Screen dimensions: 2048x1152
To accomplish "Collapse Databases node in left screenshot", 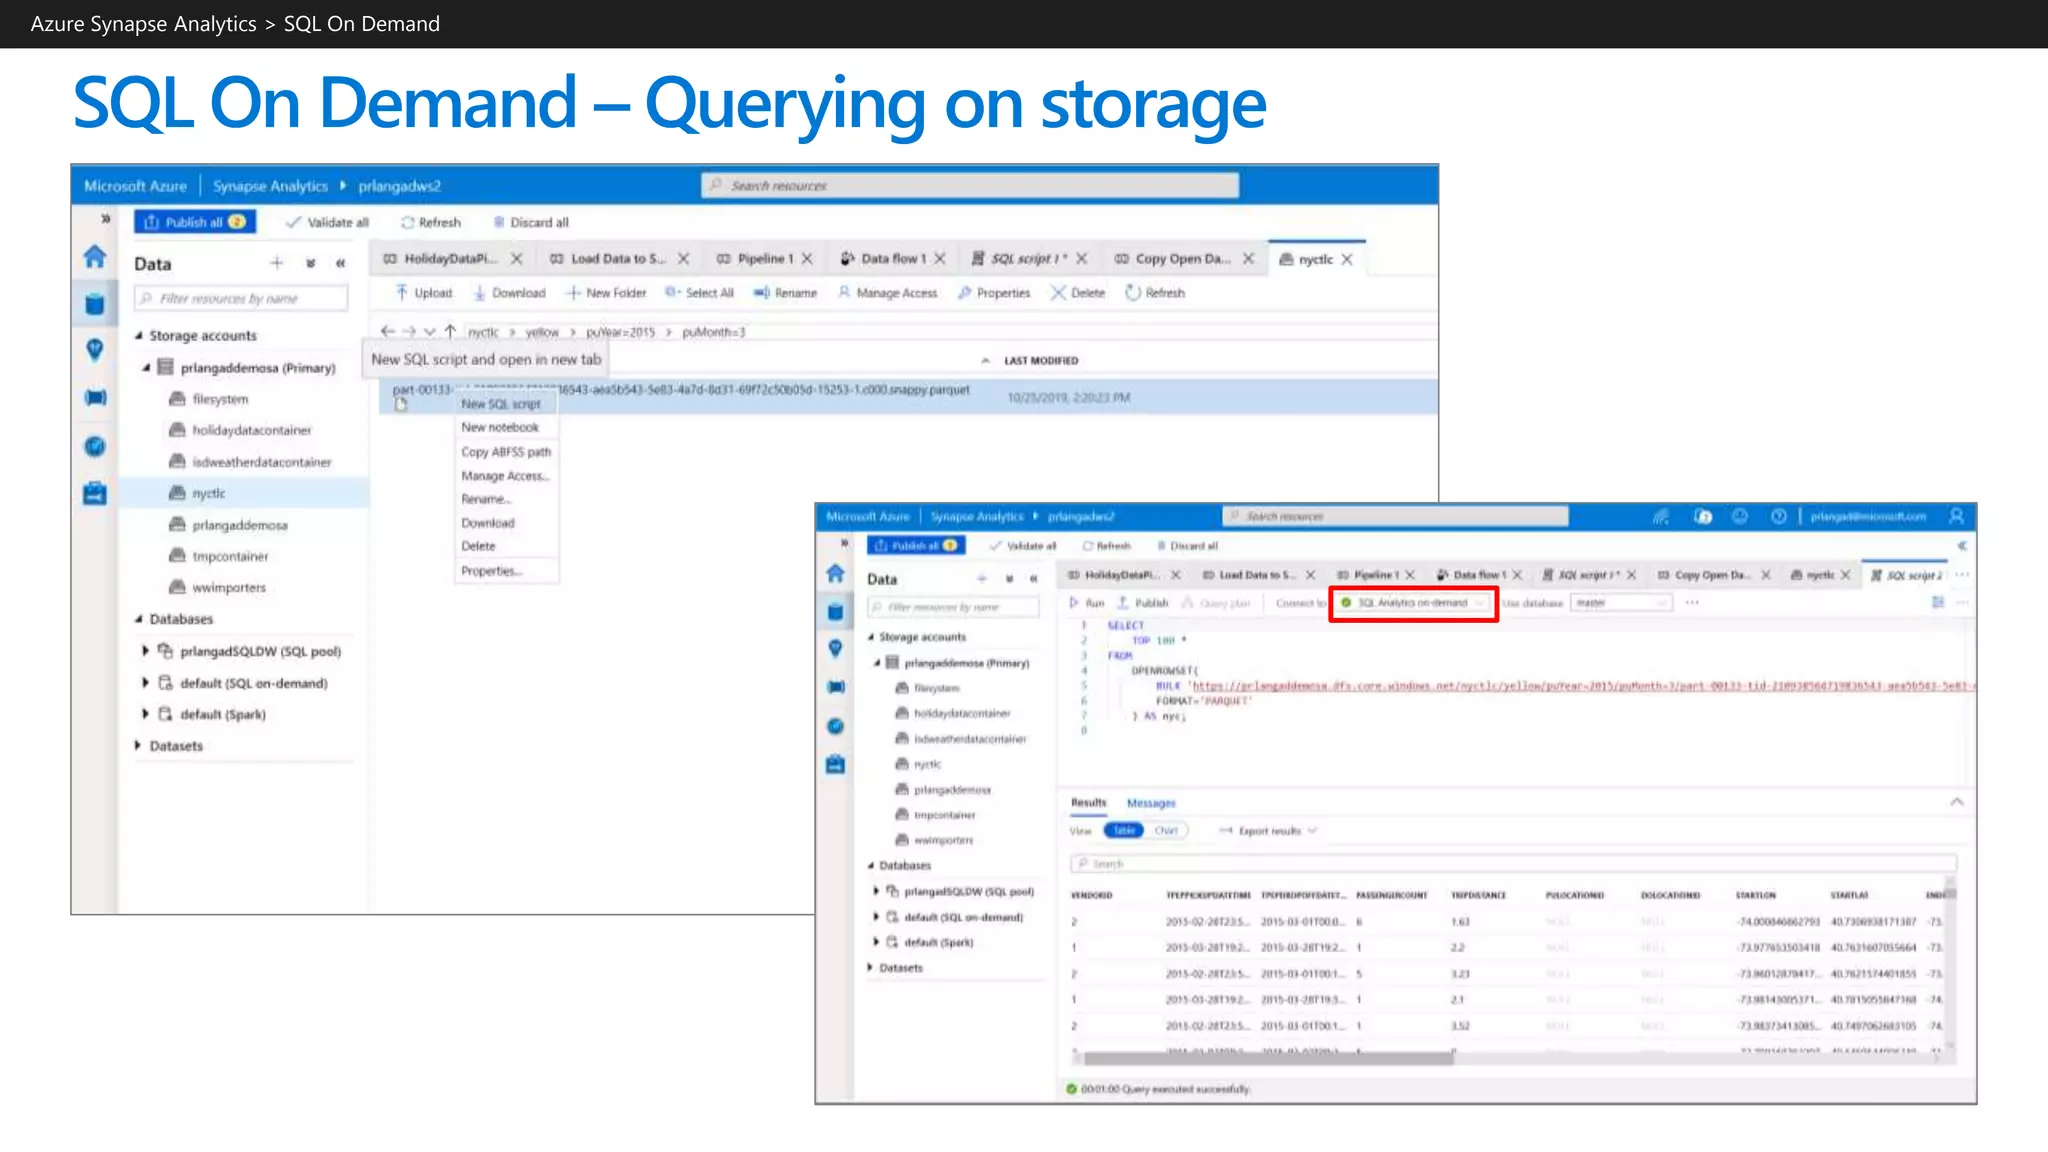I will tap(139, 619).
